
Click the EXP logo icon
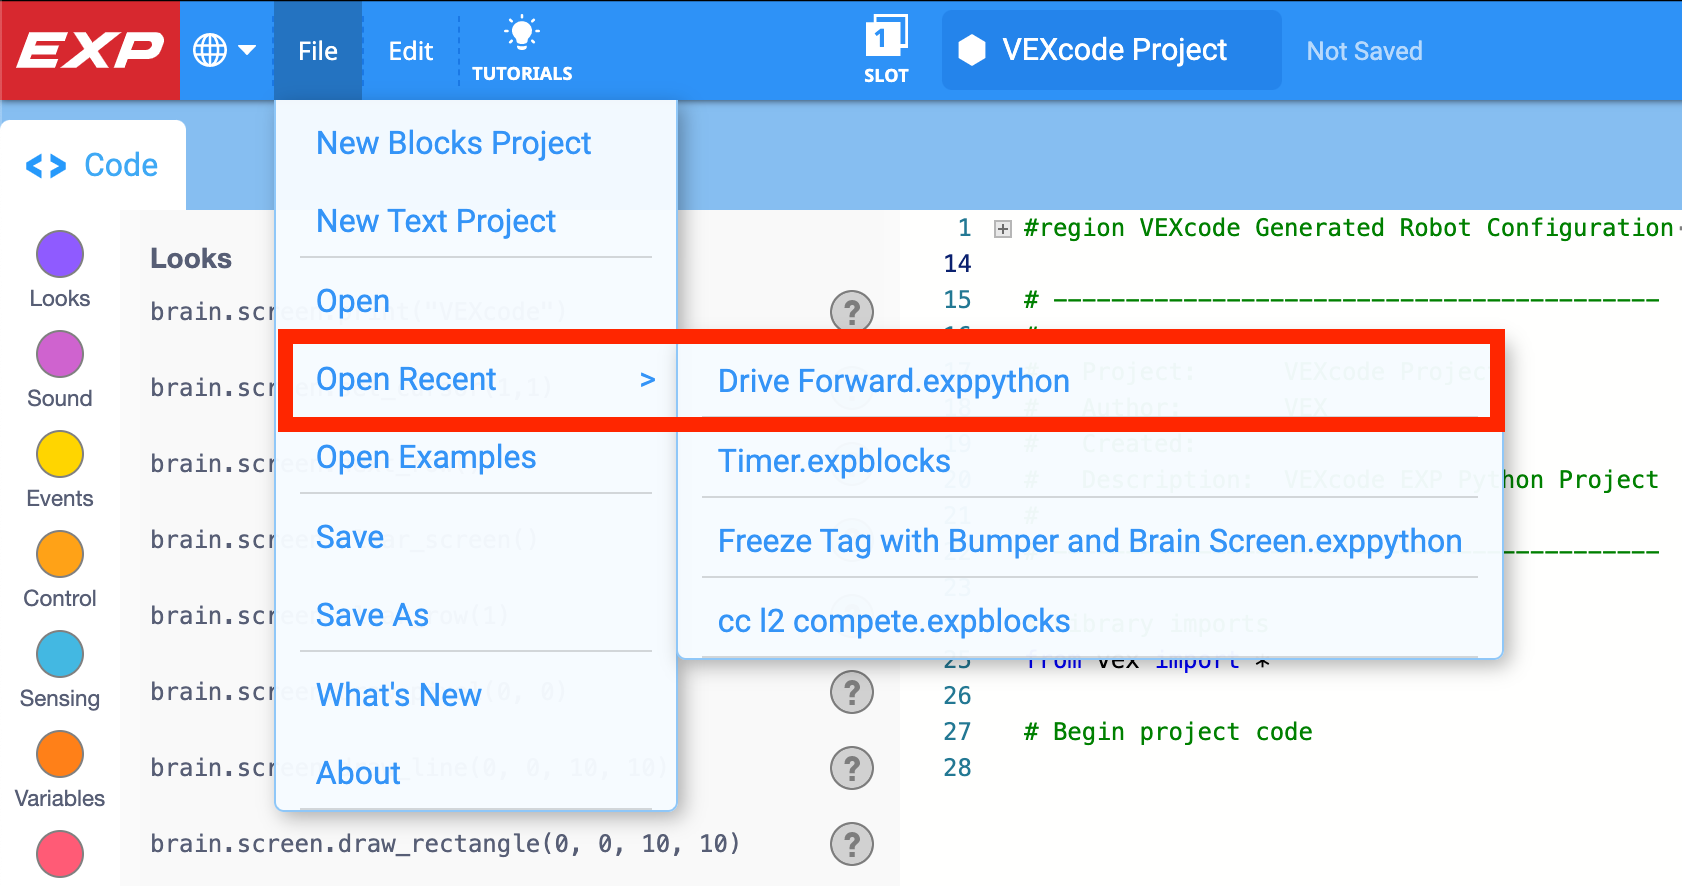click(x=90, y=50)
